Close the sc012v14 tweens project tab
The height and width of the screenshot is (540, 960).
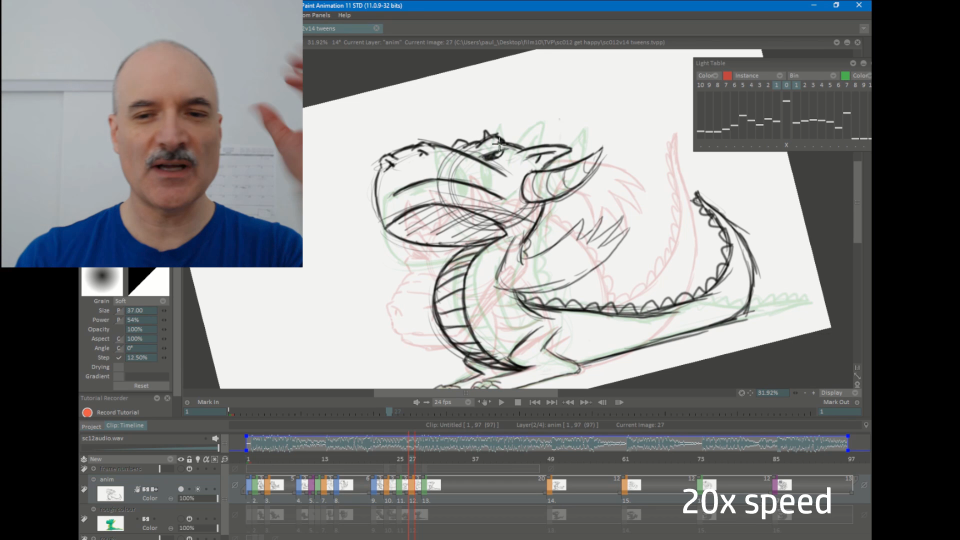[377, 28]
